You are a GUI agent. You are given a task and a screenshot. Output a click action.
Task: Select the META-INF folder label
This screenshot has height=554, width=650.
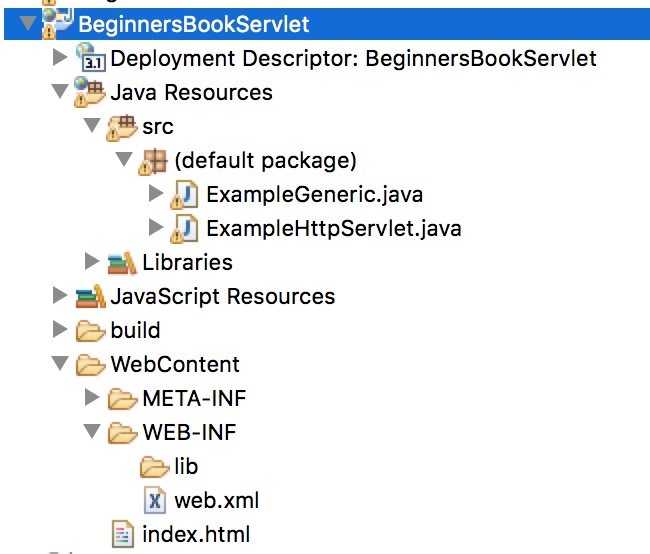(x=194, y=398)
